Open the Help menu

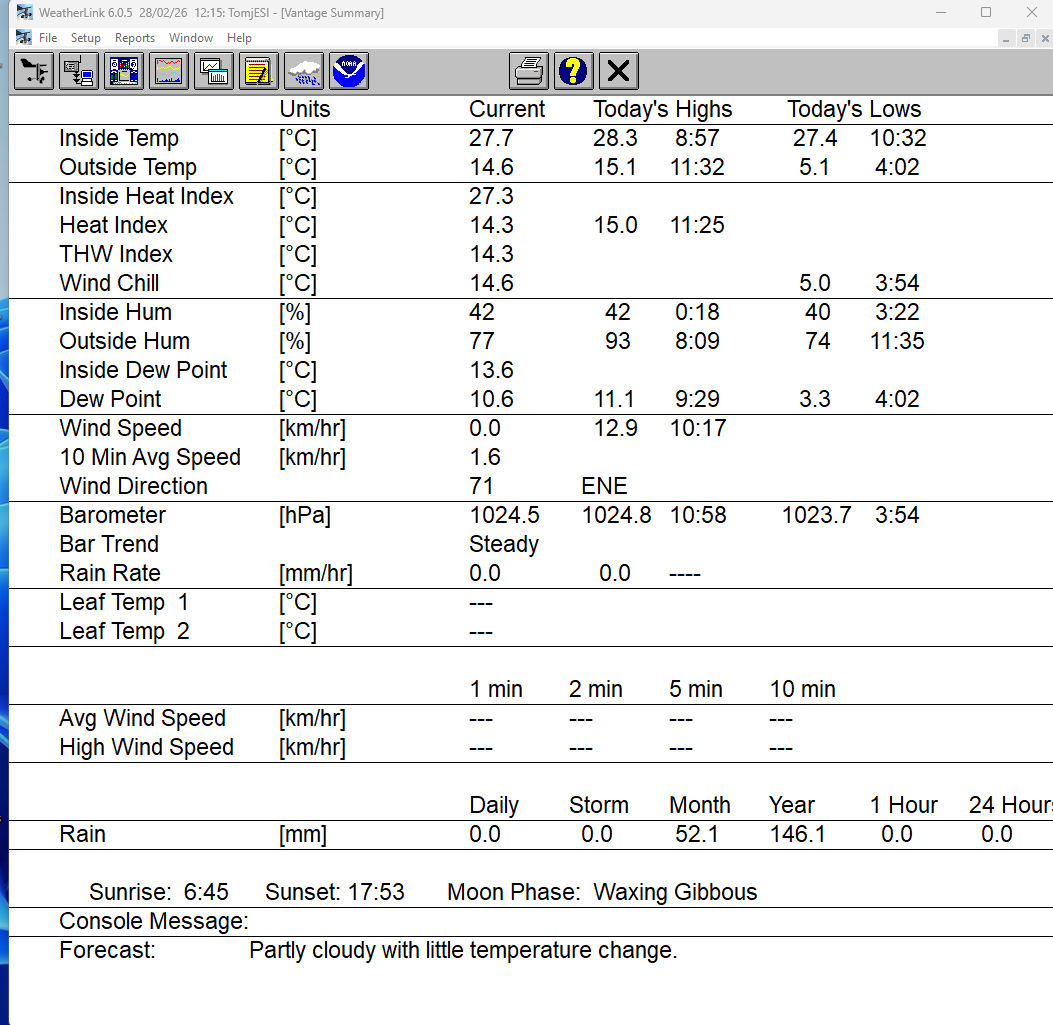(239, 38)
